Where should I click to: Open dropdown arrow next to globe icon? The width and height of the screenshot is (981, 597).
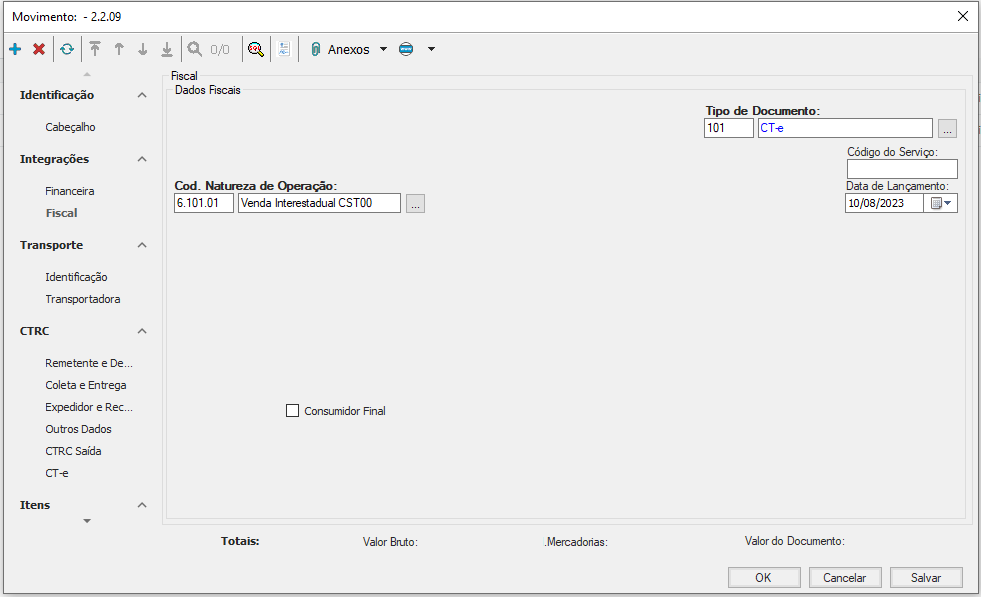coord(431,49)
